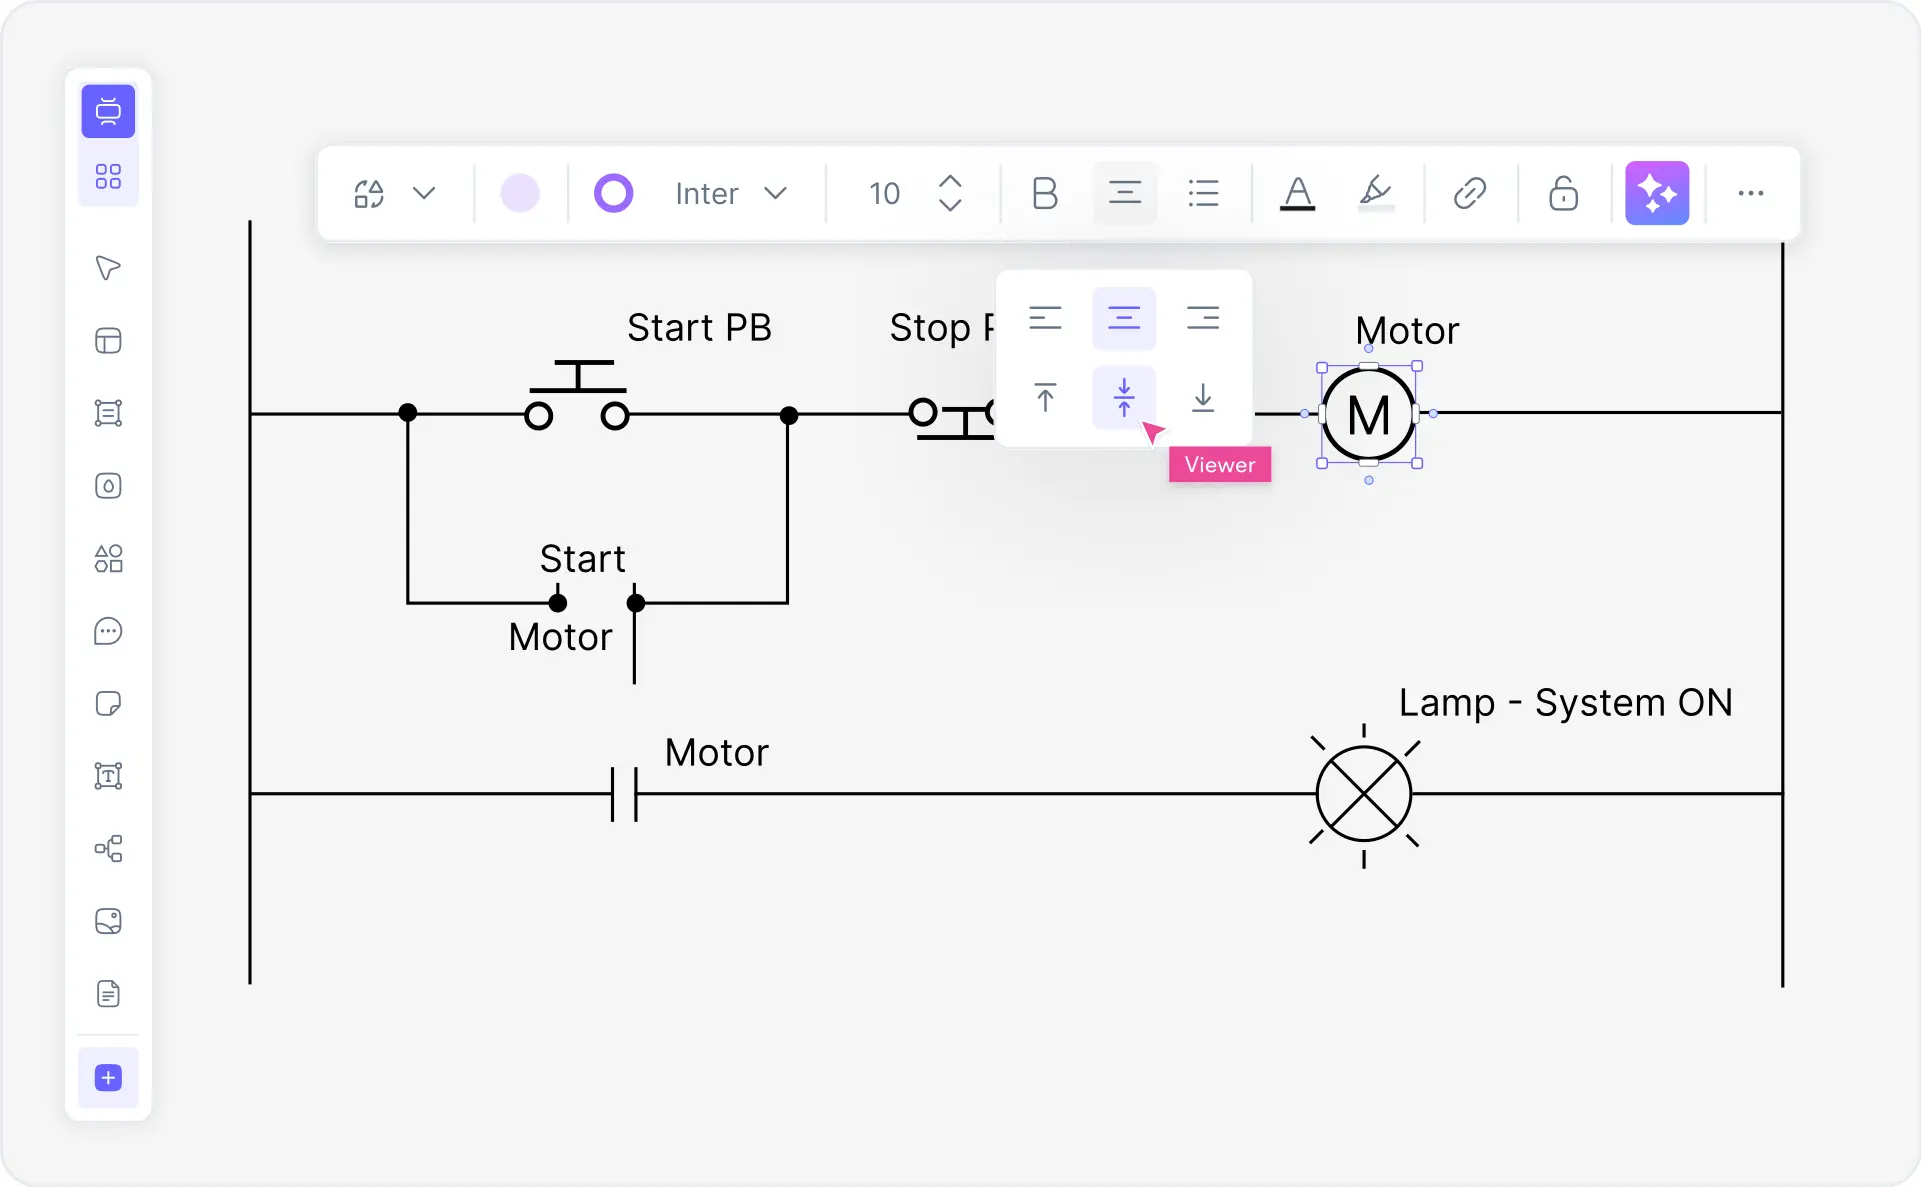1921x1187 pixels.
Task: Switch to the grid apps view at sidebar top
Action: click(x=108, y=176)
